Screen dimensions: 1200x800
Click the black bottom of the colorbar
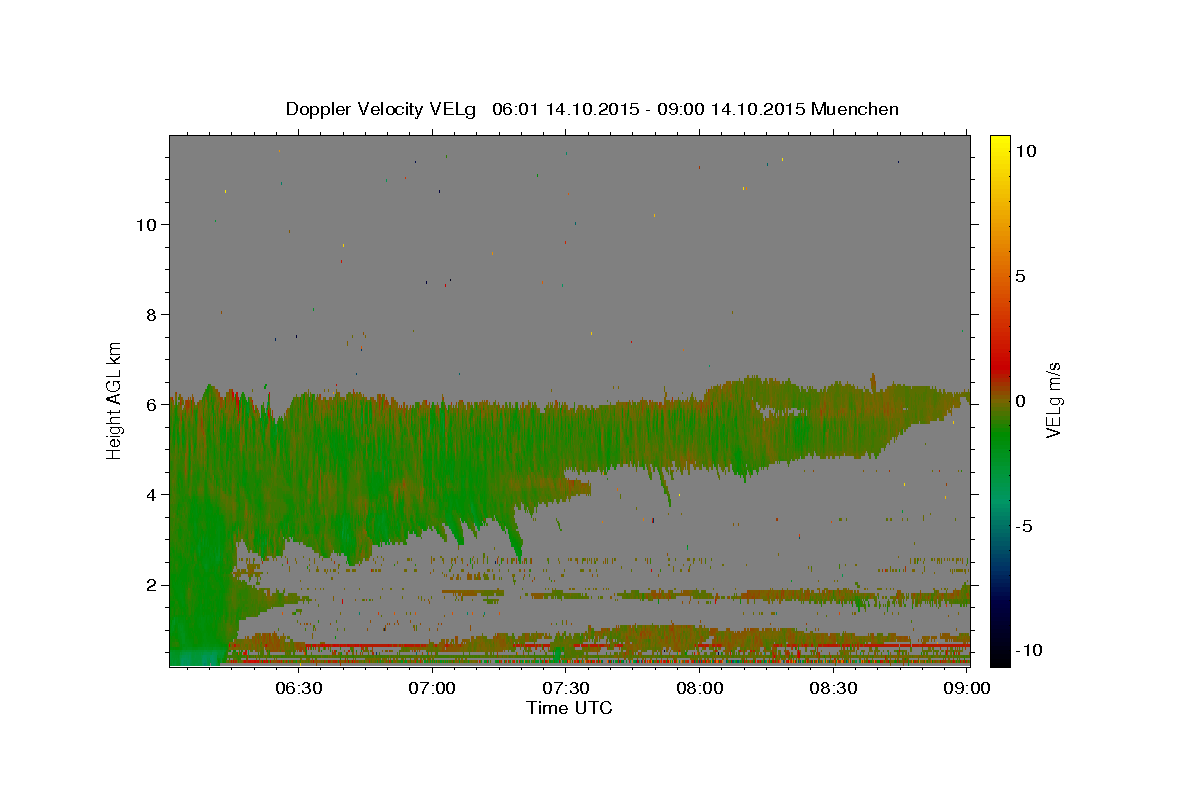coord(1000,658)
